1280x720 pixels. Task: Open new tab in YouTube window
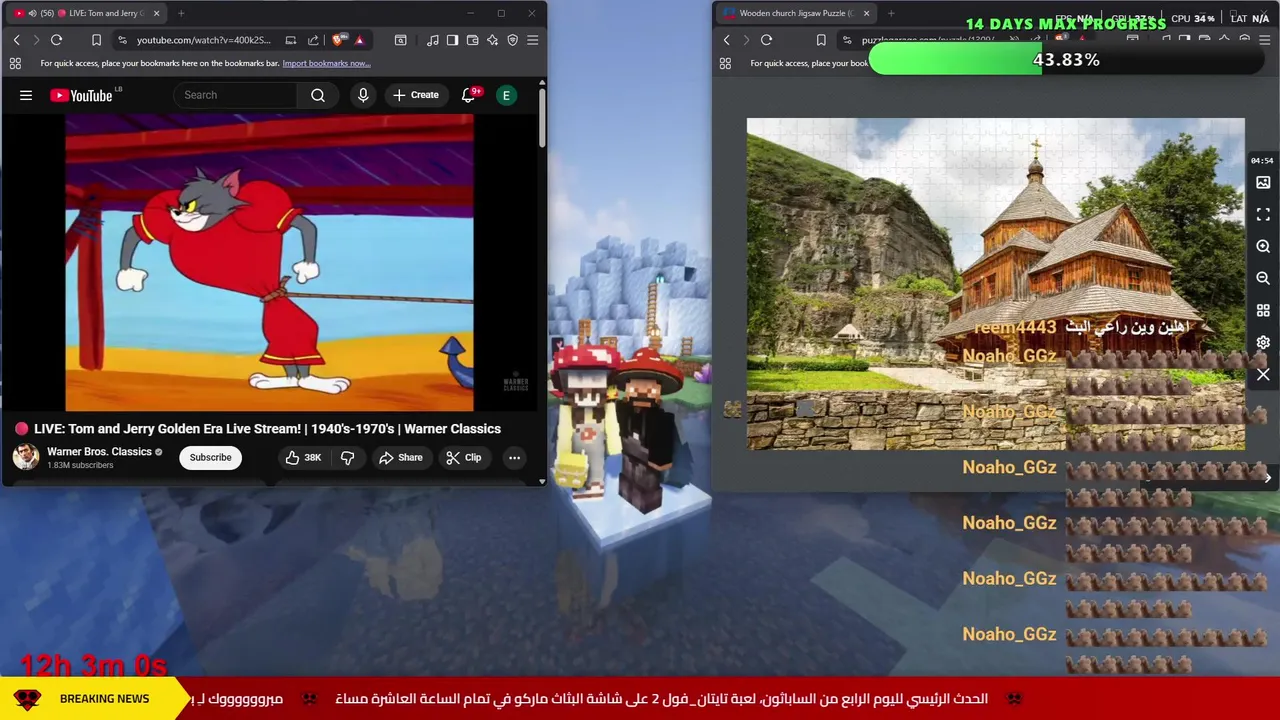coord(181,13)
